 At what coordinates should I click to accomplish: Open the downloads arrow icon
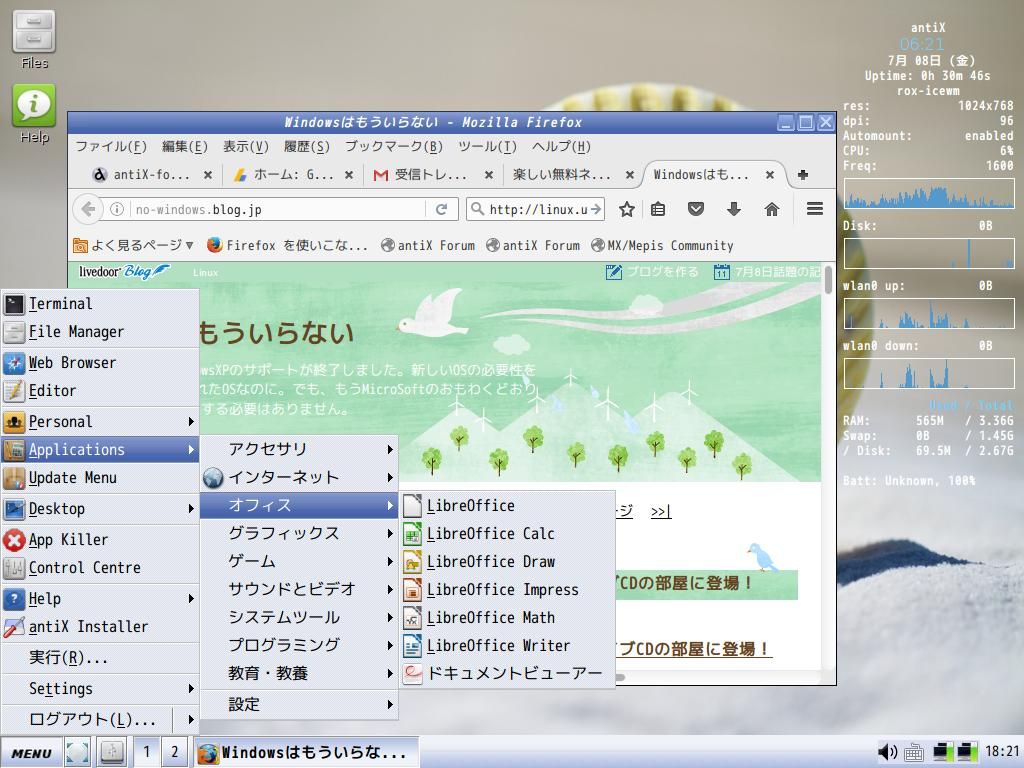point(733,209)
